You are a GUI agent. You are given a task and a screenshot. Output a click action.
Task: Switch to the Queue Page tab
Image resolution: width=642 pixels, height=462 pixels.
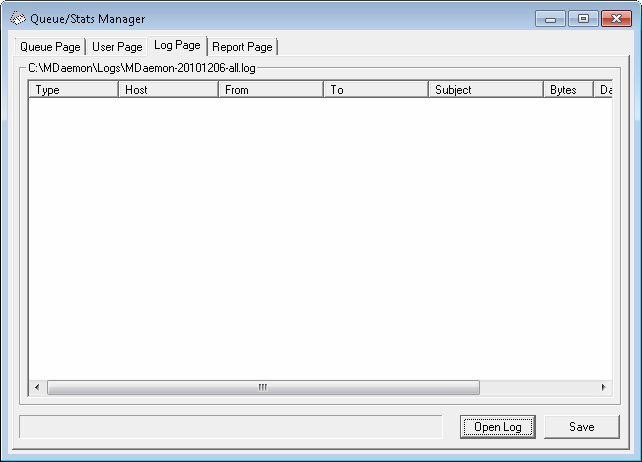50,47
